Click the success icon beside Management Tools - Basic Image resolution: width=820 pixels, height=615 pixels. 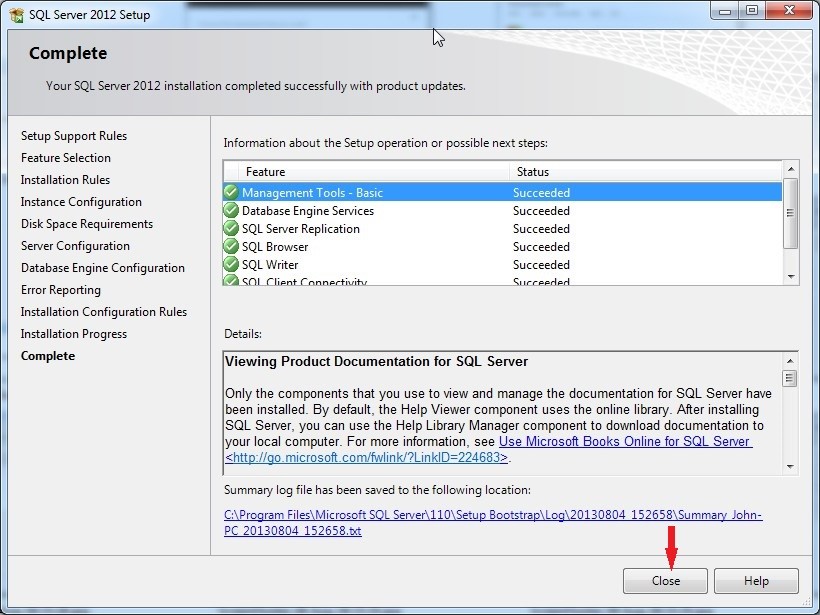pyautogui.click(x=231, y=192)
